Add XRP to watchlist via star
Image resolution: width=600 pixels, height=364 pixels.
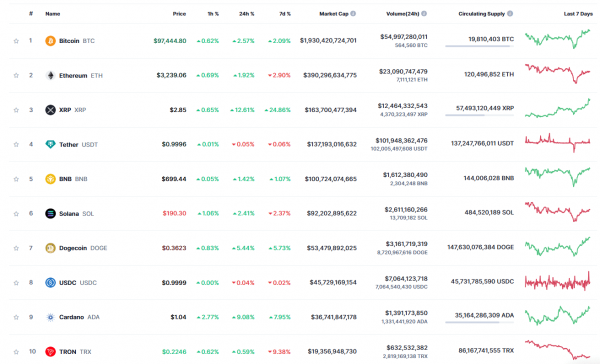[16, 110]
